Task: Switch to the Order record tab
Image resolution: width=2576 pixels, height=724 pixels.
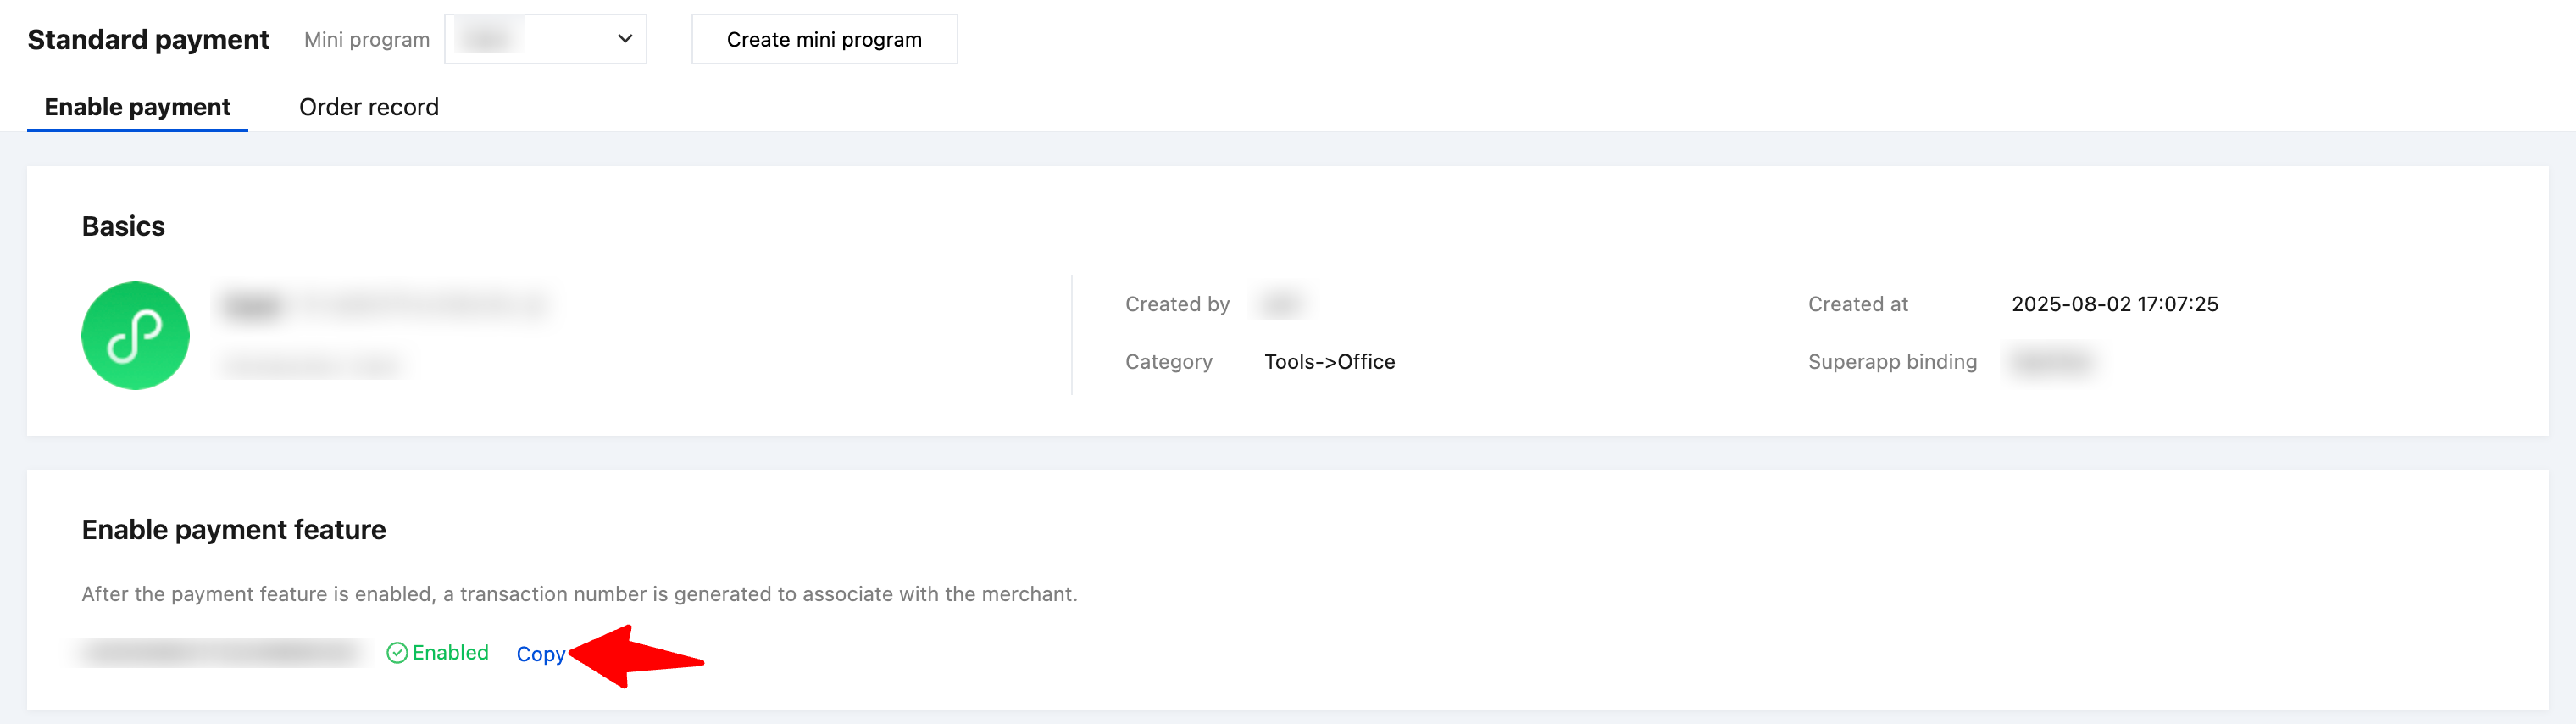Action: tap(368, 107)
